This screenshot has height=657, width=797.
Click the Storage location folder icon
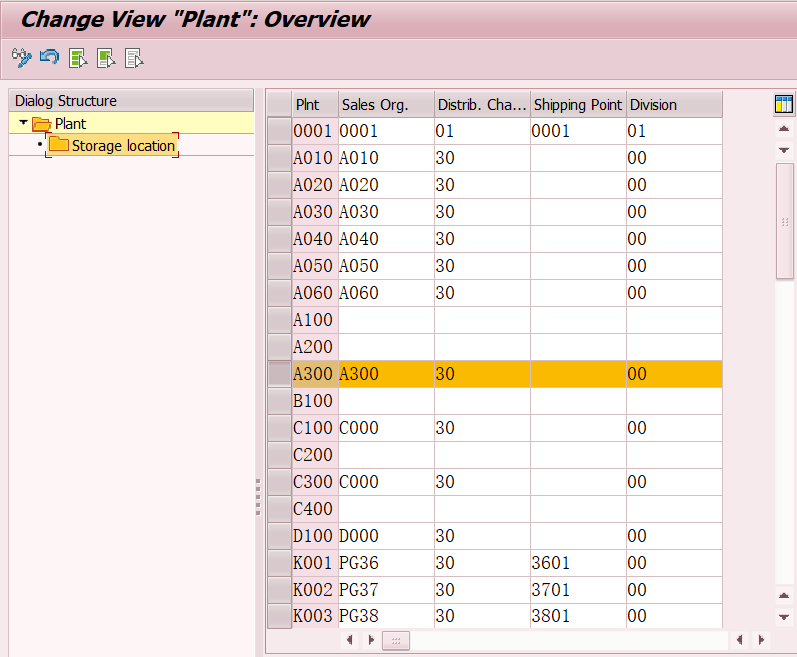[58, 145]
